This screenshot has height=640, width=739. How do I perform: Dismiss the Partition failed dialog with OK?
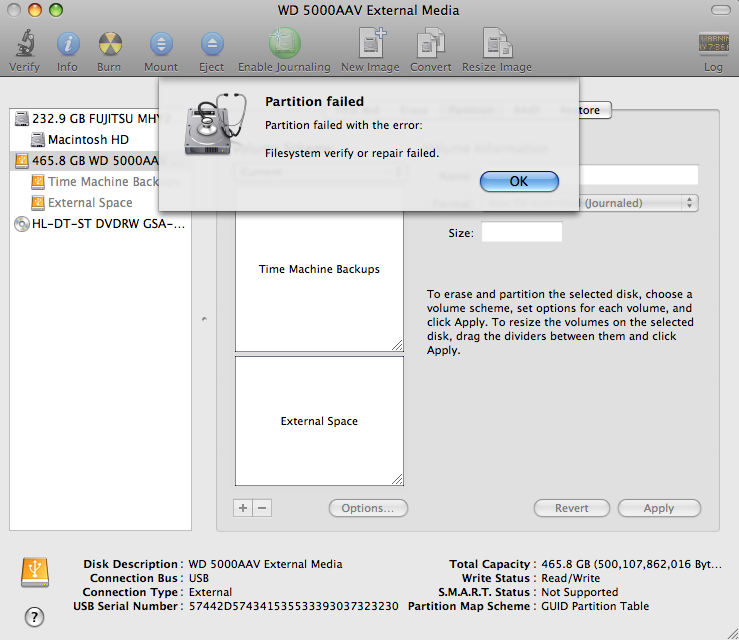(x=519, y=181)
